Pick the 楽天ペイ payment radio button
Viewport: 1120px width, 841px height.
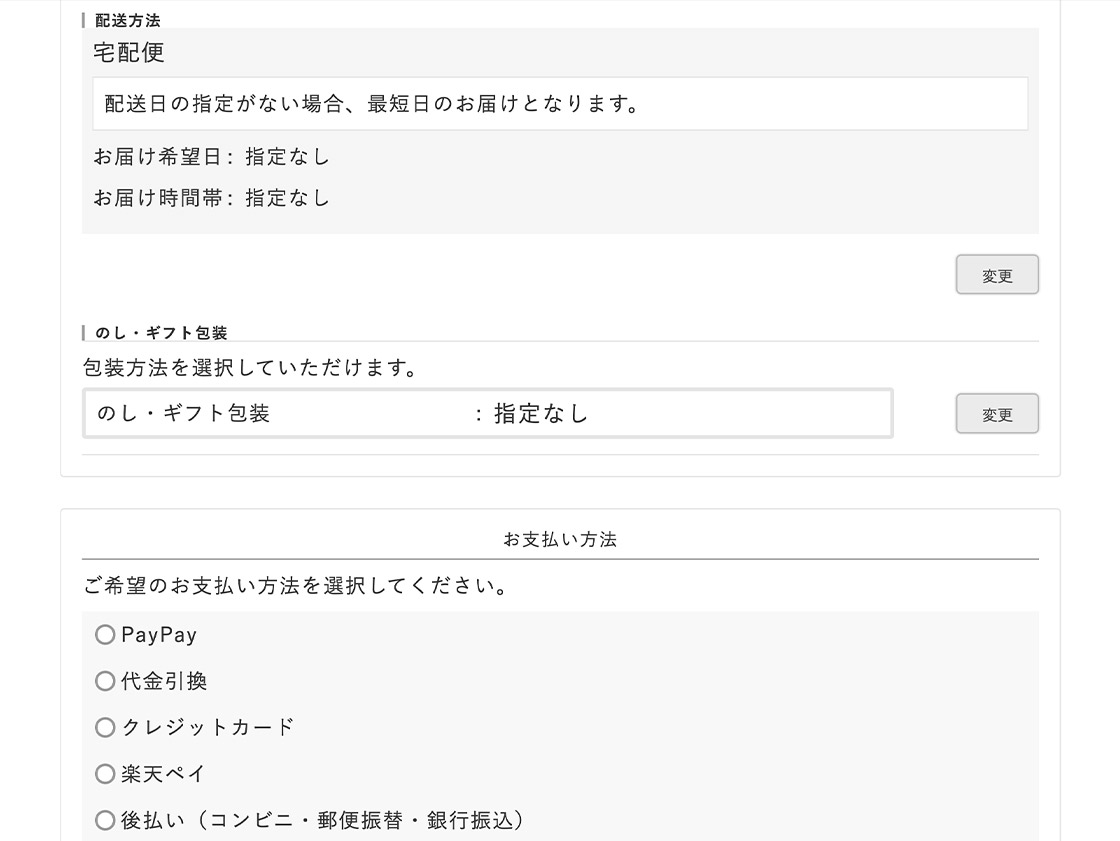105,774
